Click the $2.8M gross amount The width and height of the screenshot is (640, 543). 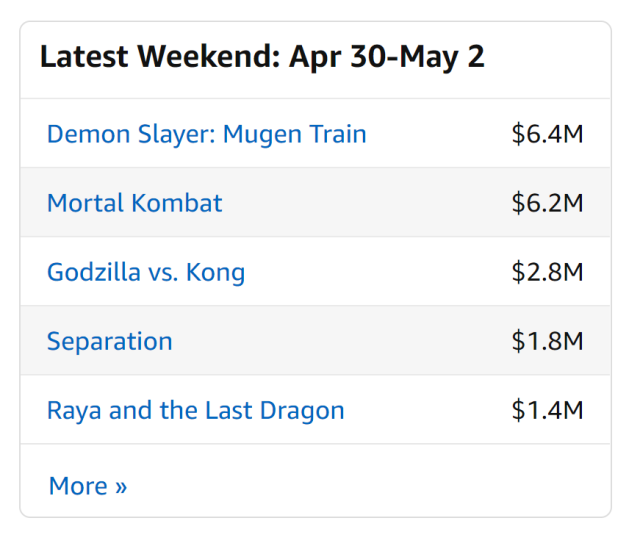pos(547,272)
